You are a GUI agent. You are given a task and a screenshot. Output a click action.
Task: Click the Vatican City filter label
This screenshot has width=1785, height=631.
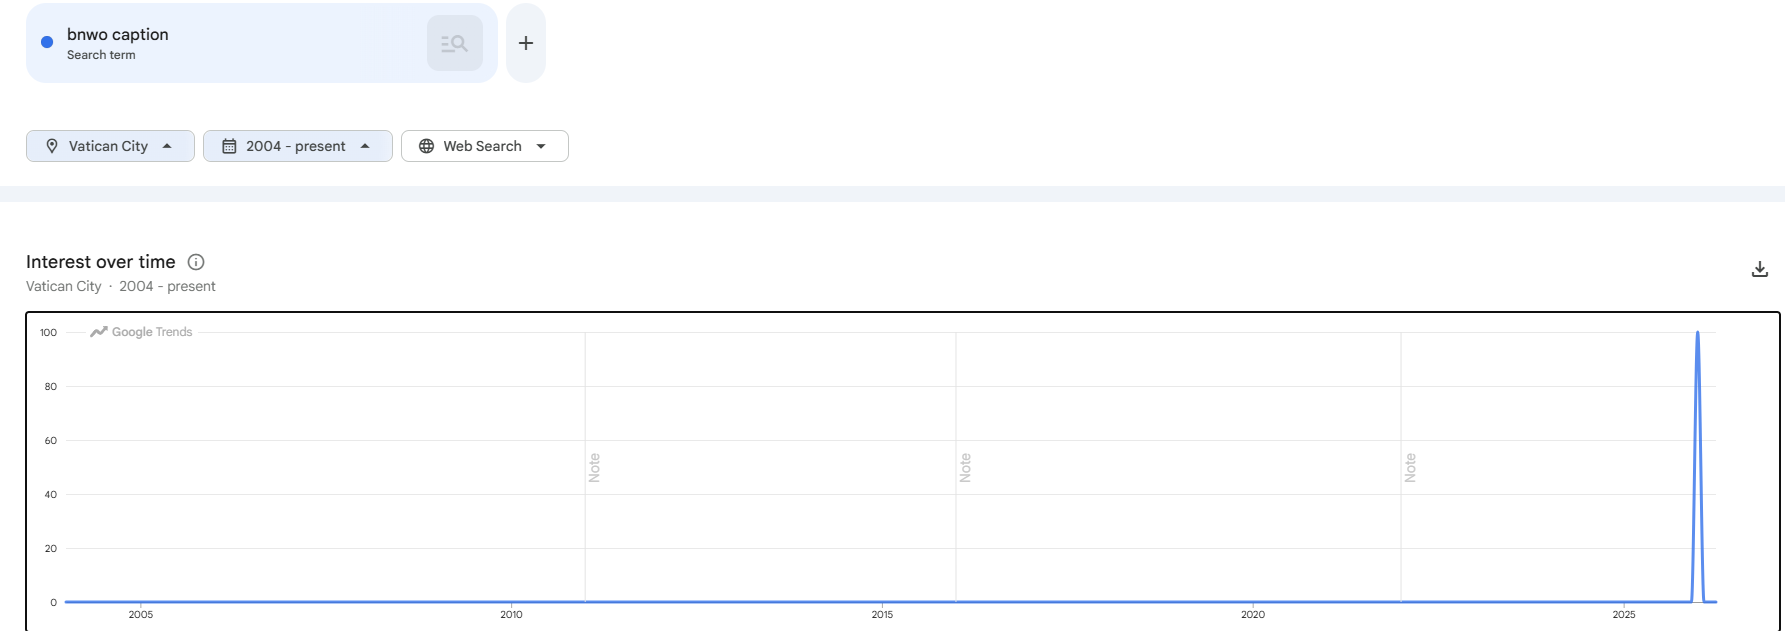click(x=108, y=146)
